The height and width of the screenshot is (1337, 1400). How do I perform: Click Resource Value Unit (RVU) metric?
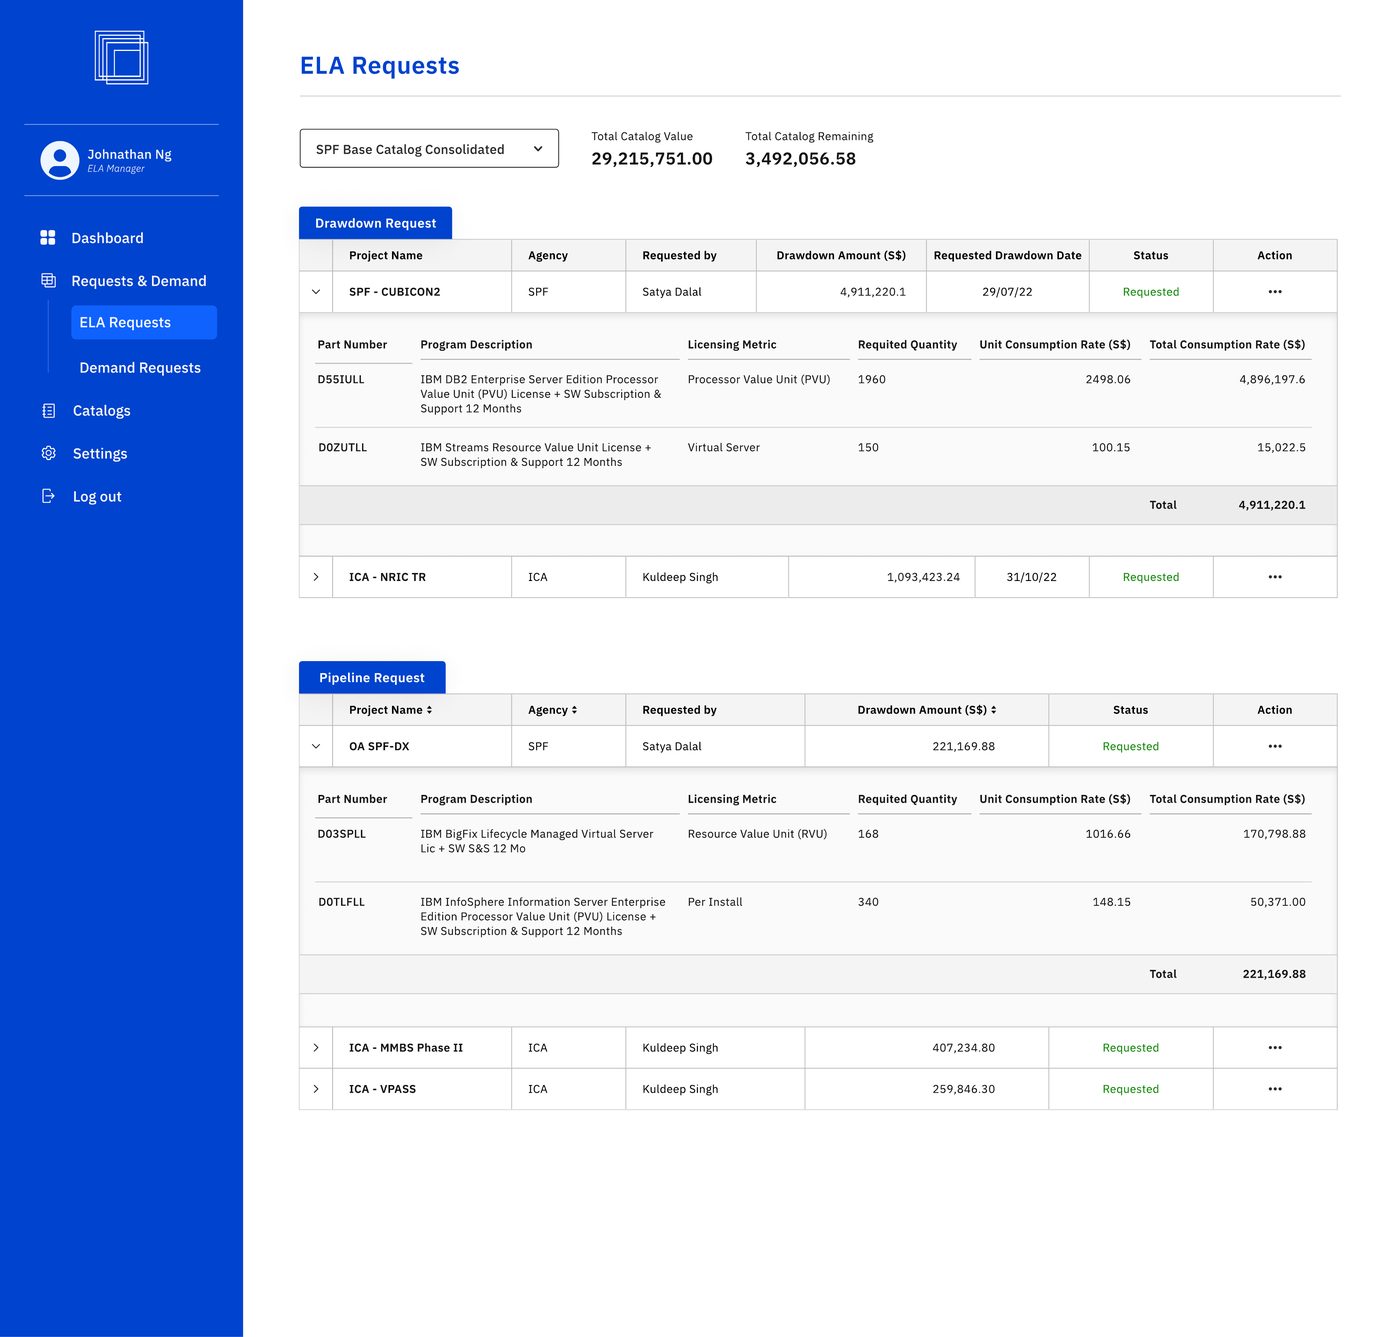tap(757, 834)
